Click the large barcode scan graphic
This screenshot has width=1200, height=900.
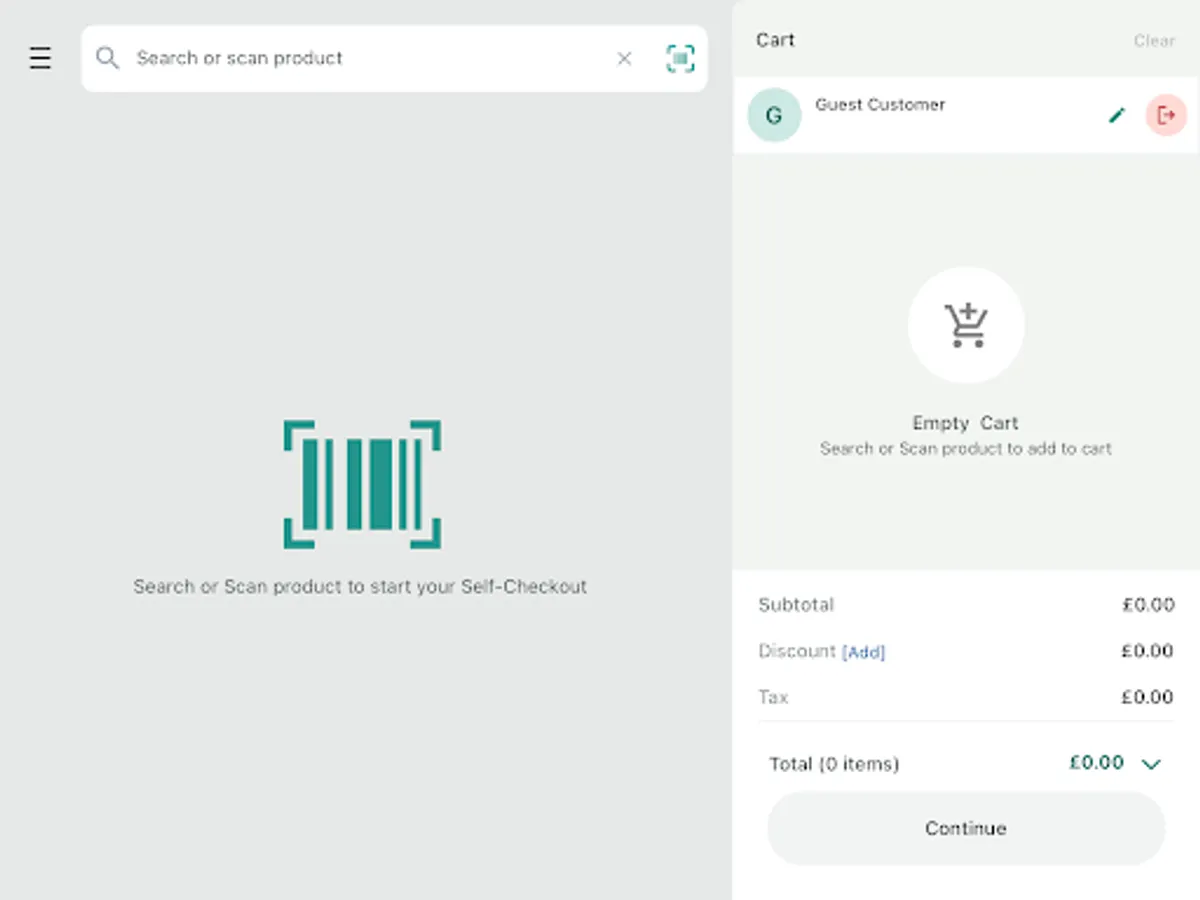point(362,484)
